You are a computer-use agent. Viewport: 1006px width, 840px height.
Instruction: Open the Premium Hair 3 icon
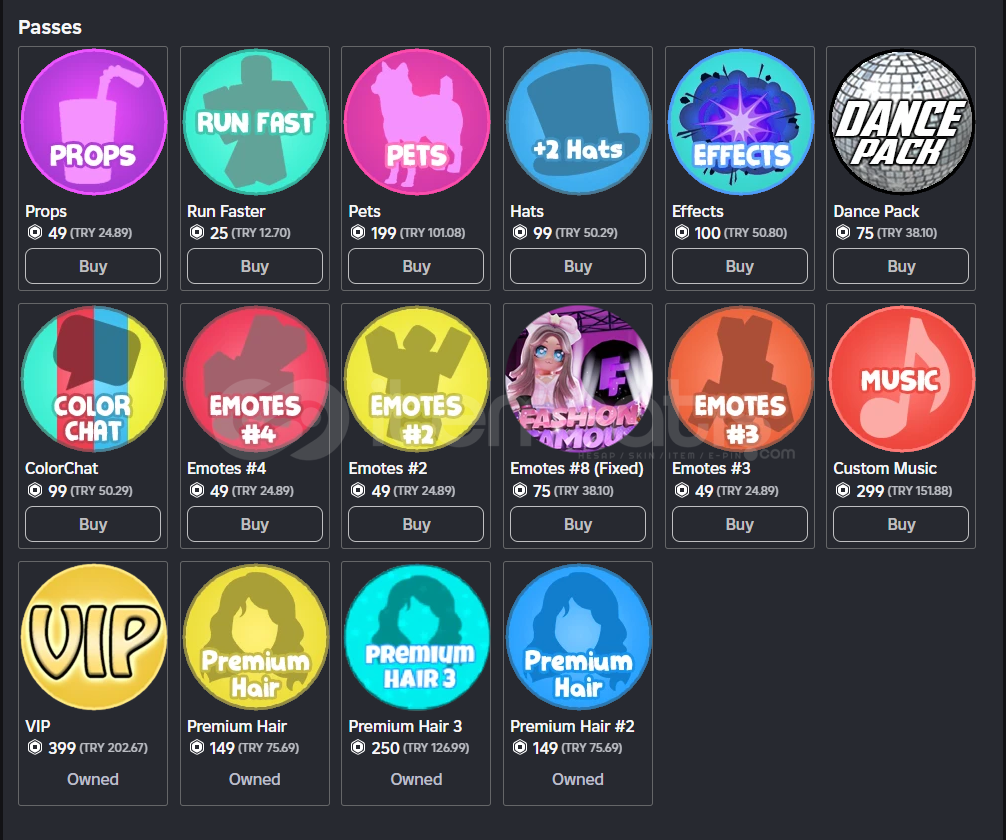pos(416,637)
